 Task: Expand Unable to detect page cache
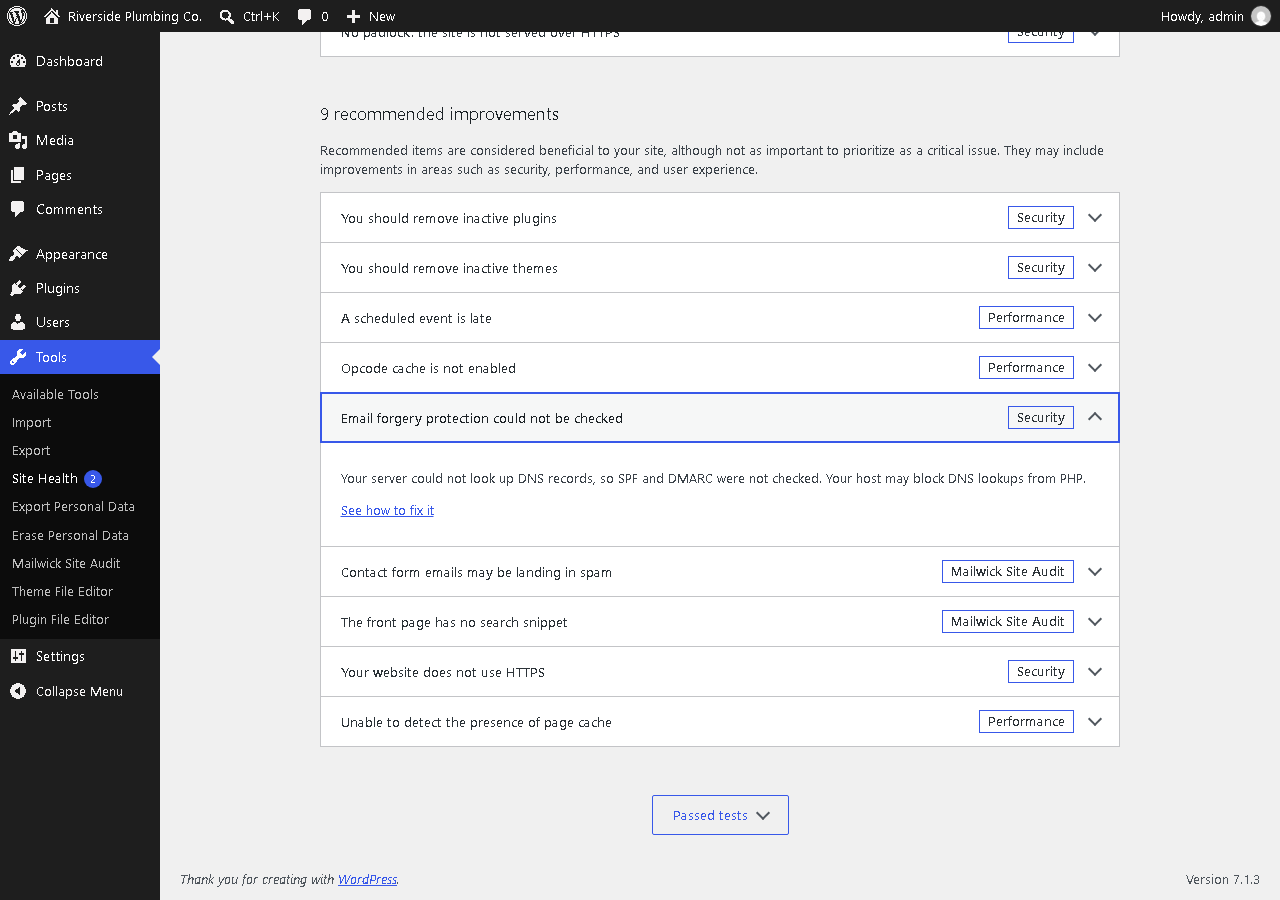720,722
